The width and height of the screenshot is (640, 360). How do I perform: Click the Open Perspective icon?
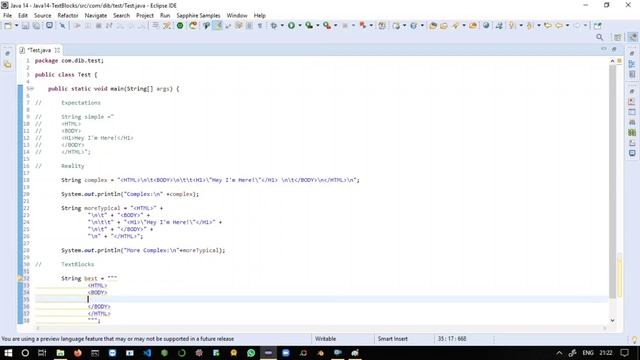pos(618,37)
